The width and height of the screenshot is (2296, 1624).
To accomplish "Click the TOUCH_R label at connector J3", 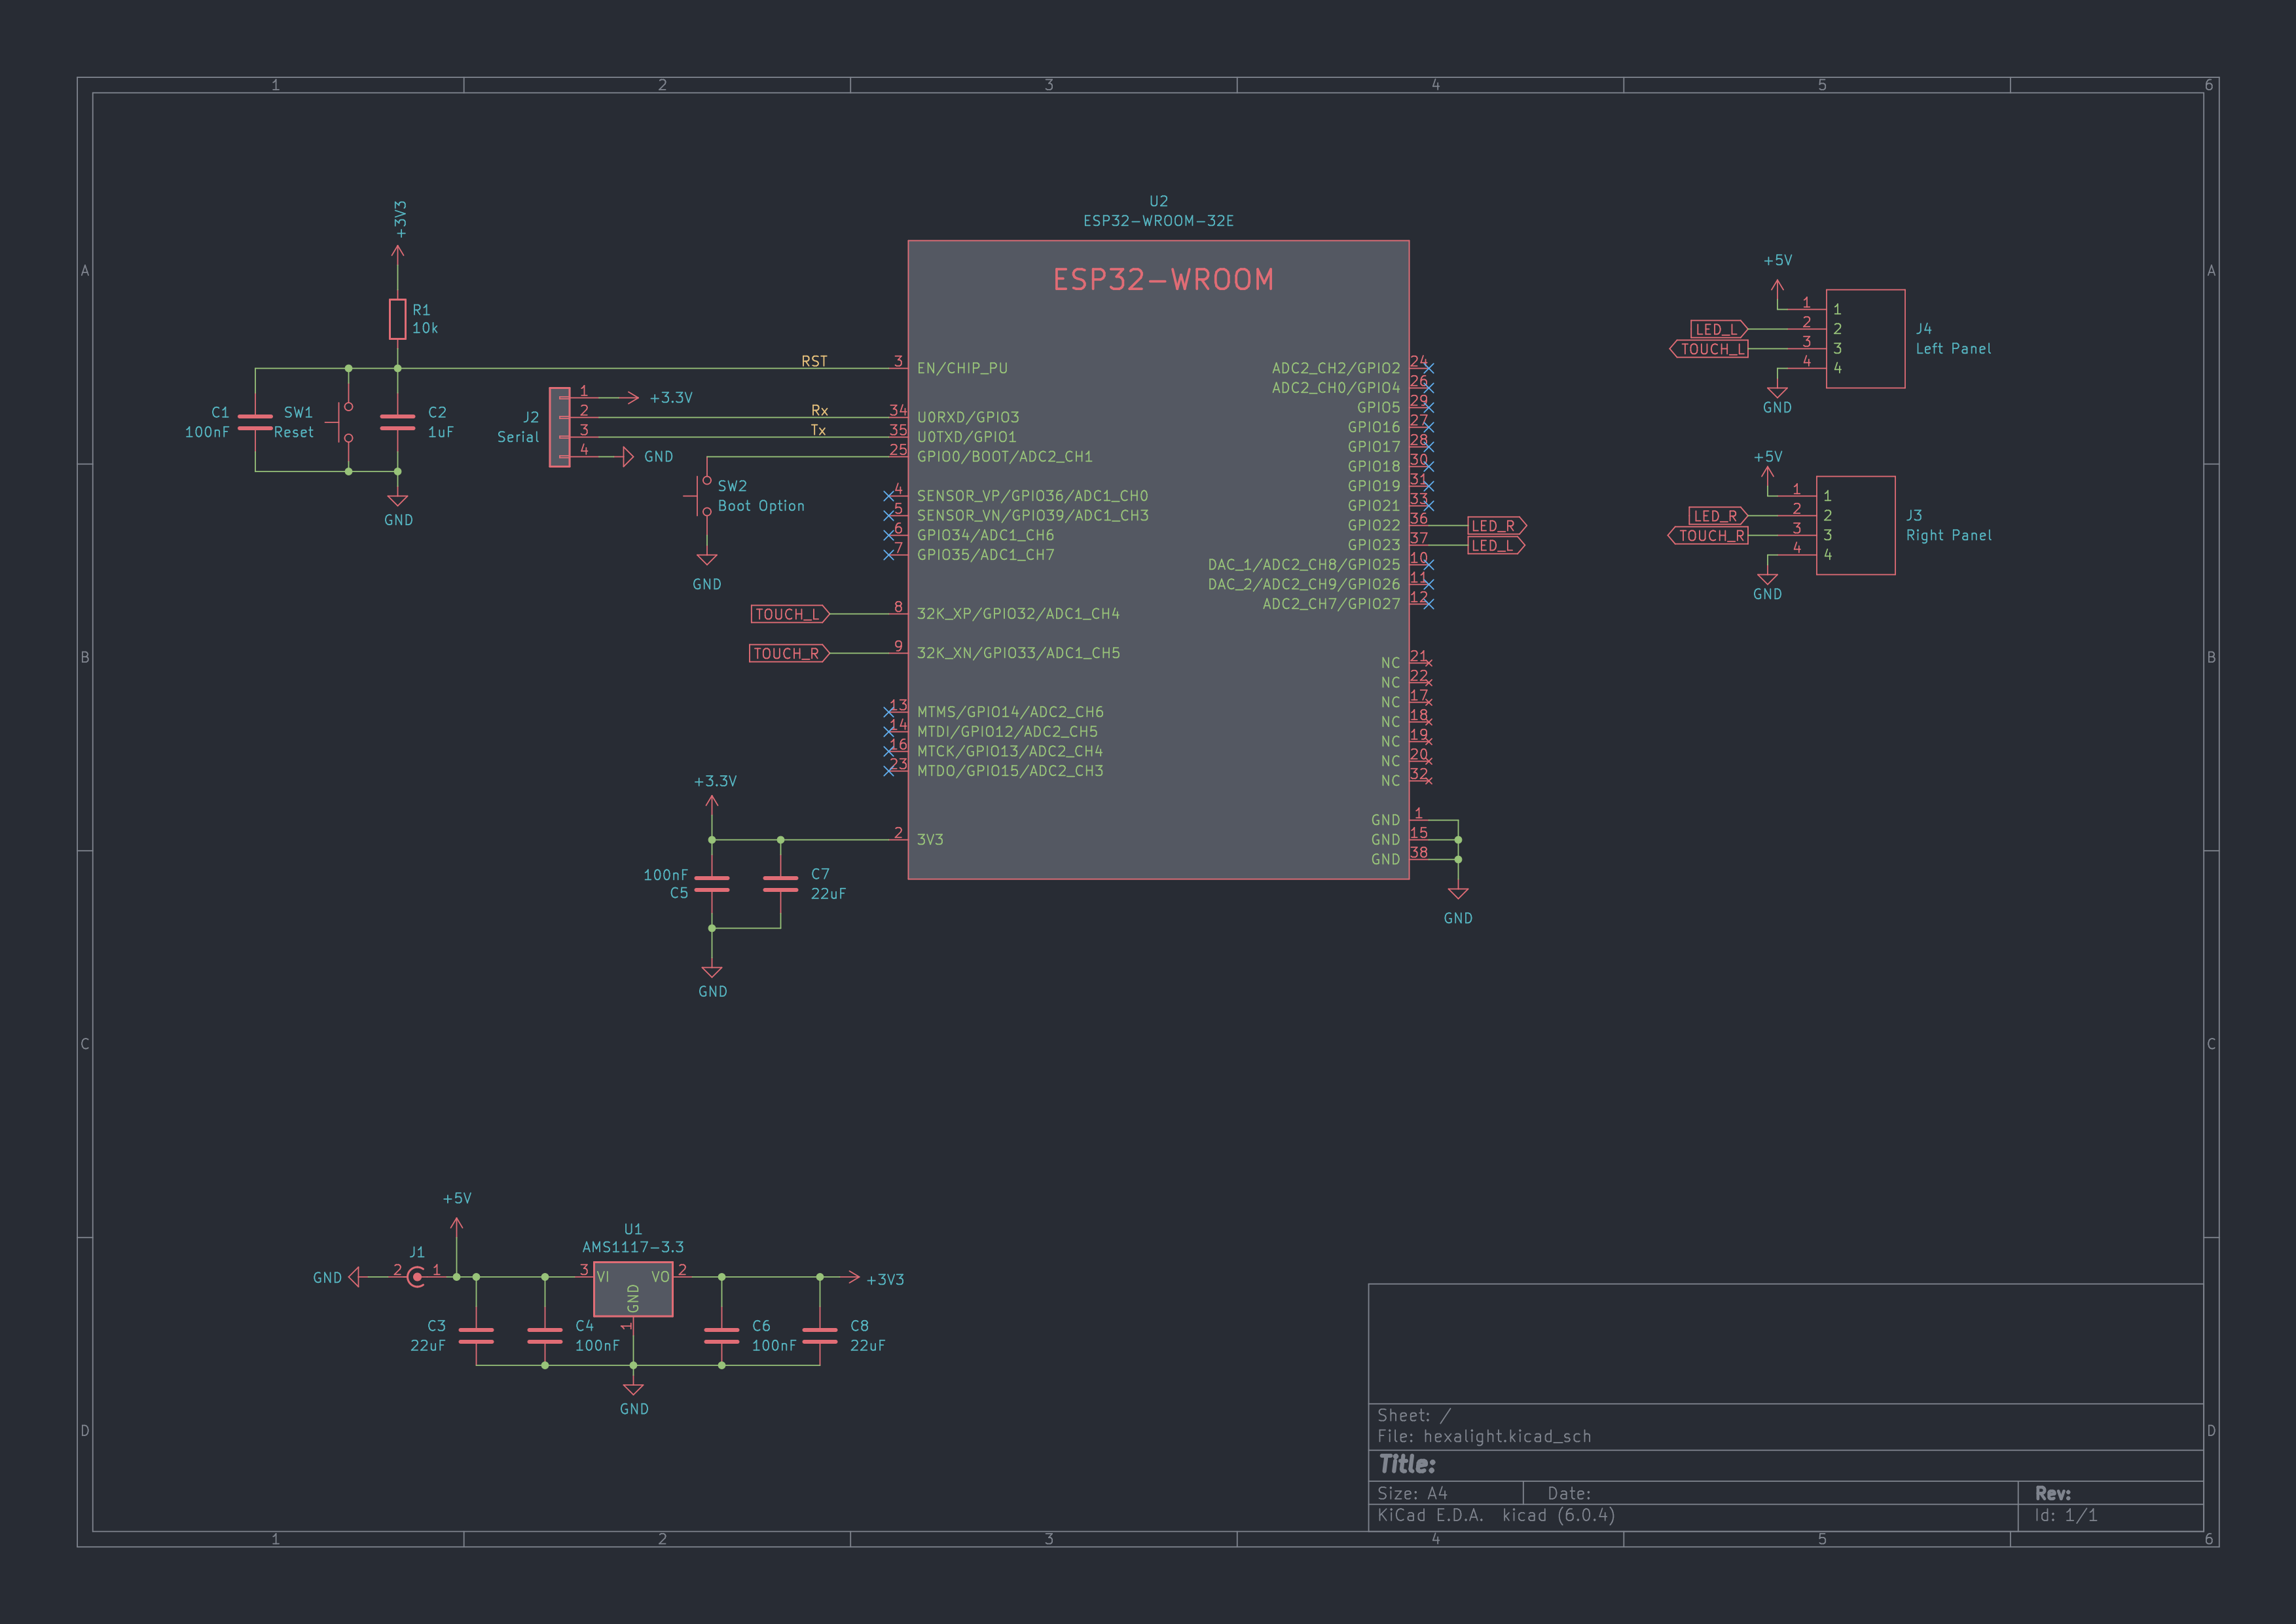I will 1711,536.
